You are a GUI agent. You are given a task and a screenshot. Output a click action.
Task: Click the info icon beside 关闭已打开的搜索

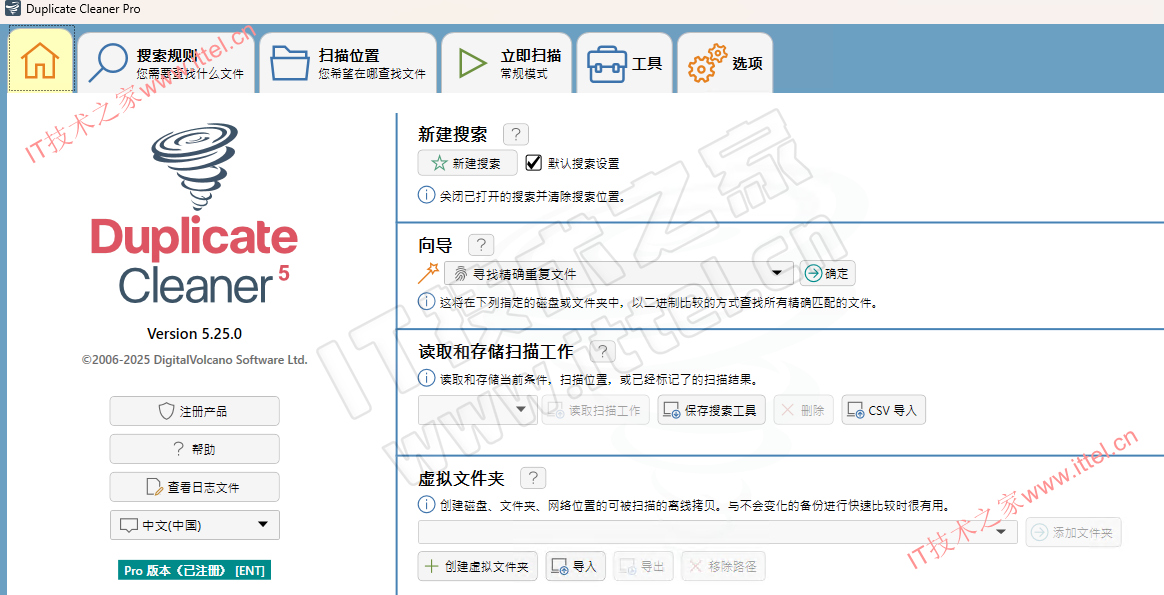[x=426, y=195]
